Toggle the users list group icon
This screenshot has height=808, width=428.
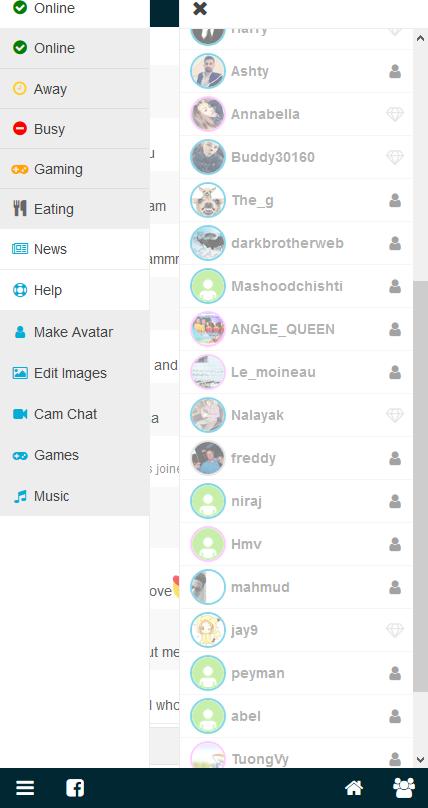404,787
